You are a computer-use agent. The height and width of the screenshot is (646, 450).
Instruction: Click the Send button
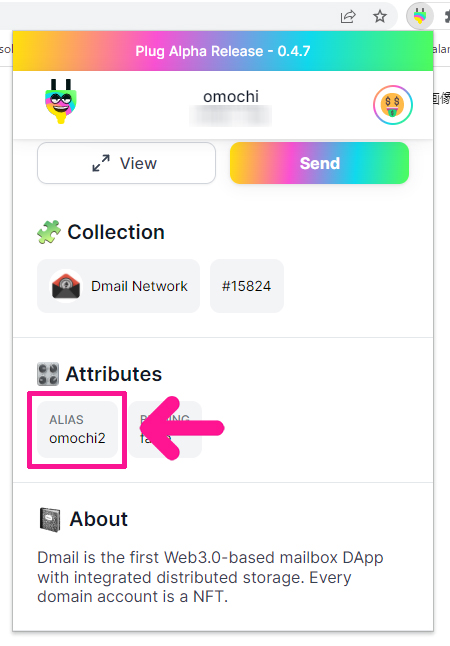click(x=319, y=163)
